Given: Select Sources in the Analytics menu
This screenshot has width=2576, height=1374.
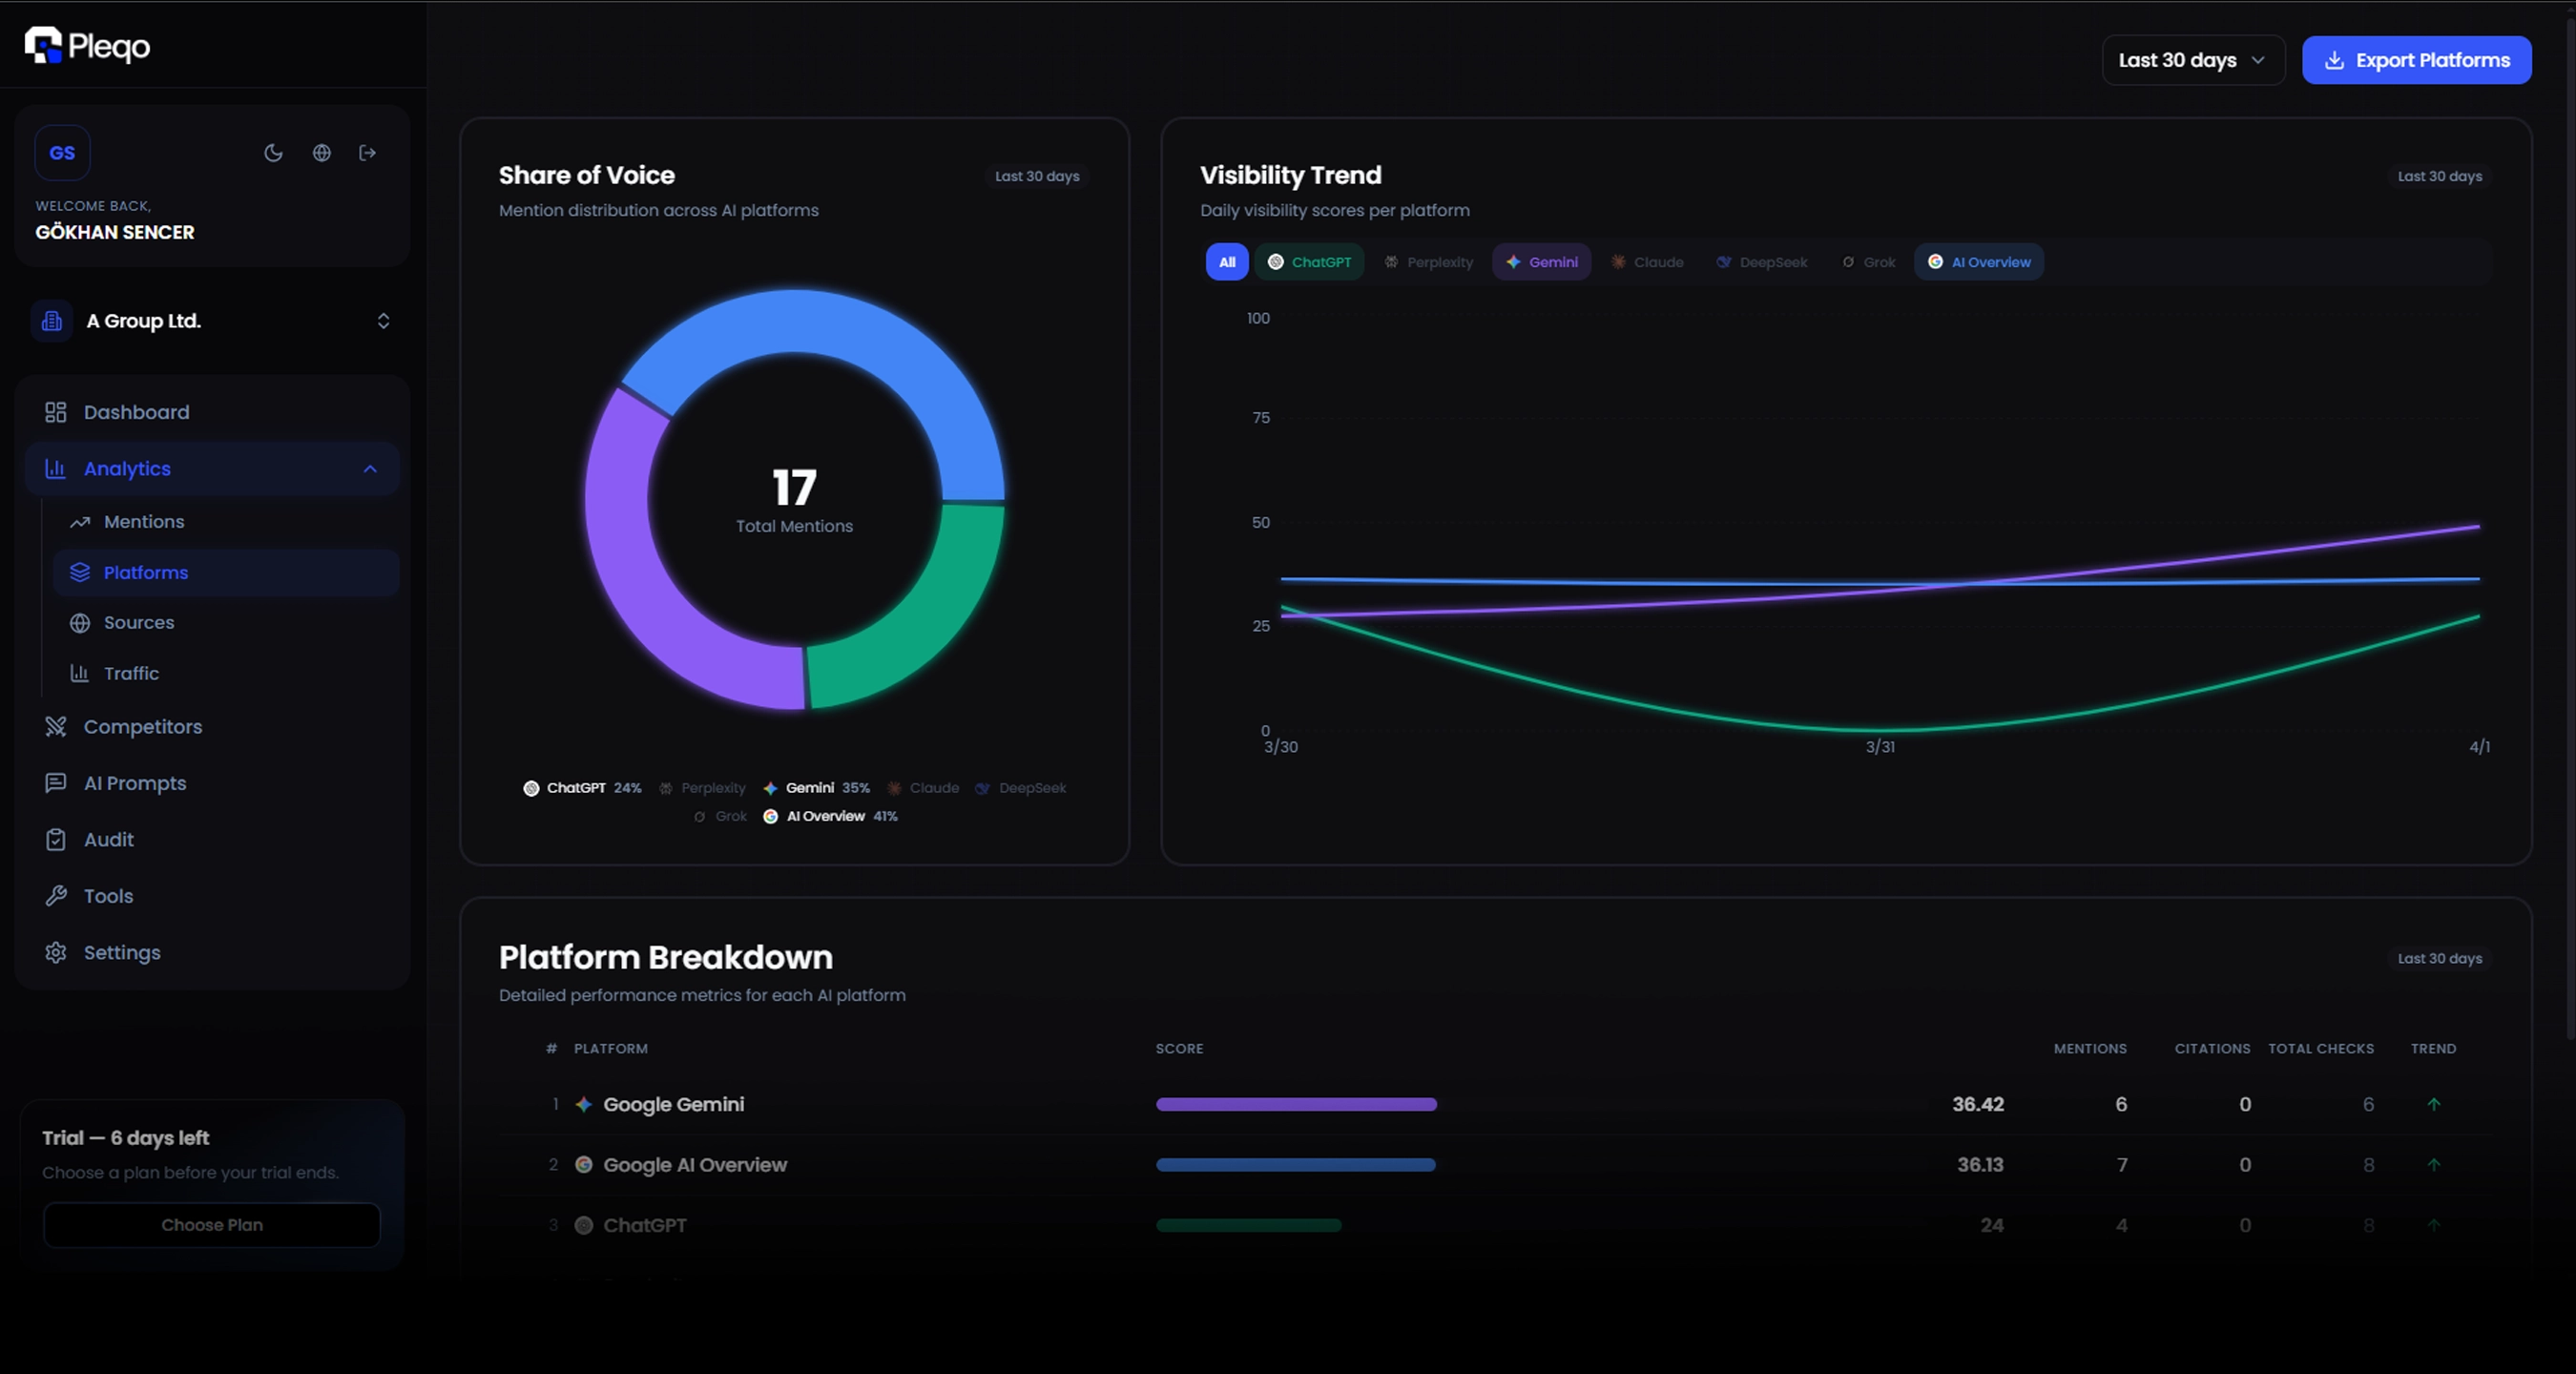Looking at the screenshot, I should (x=138, y=622).
